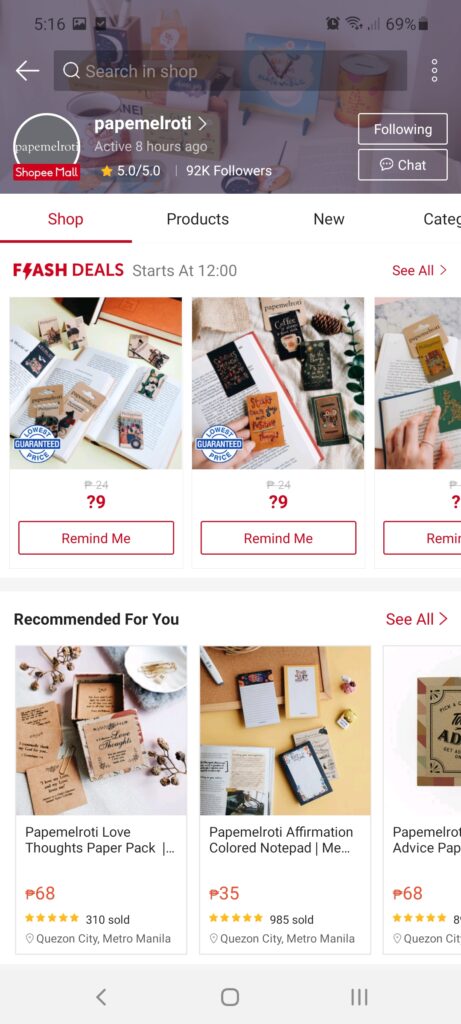461x1024 pixels.
Task: Expand papemelroti shop name chevron
Action: (x=203, y=123)
